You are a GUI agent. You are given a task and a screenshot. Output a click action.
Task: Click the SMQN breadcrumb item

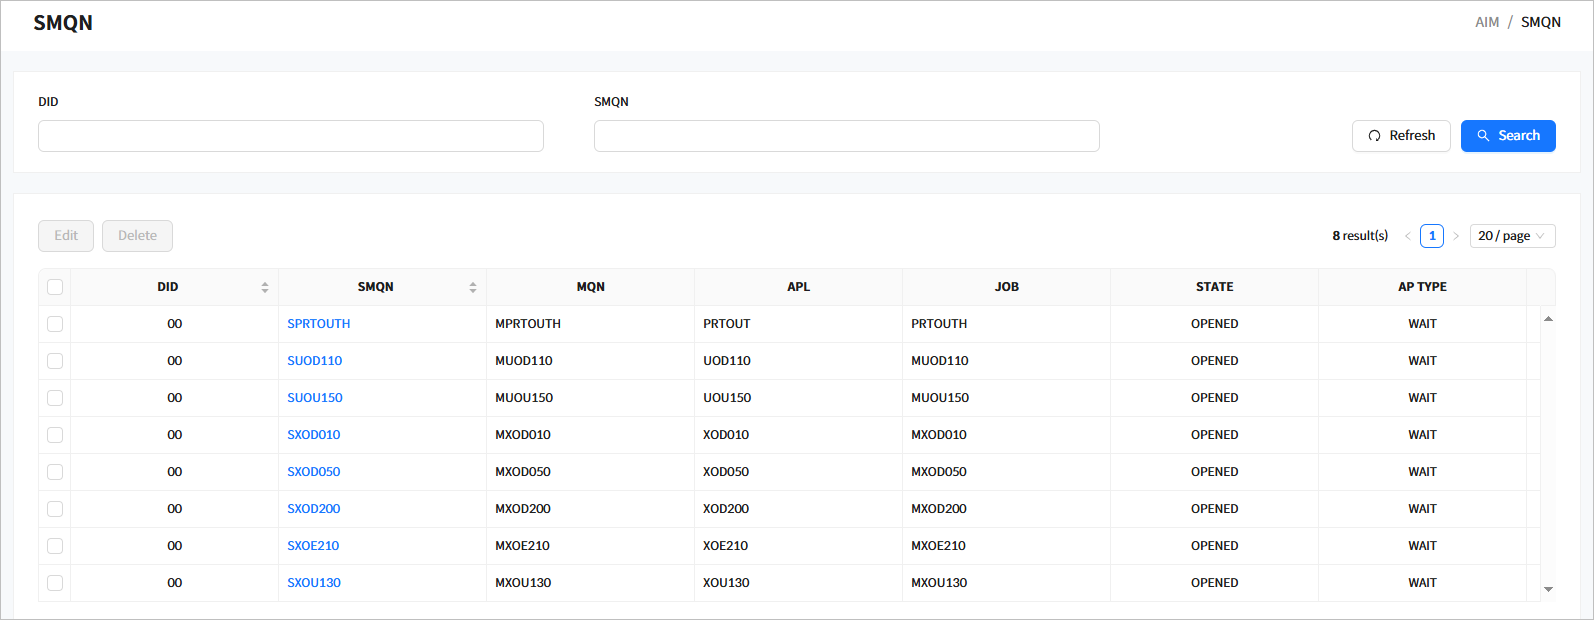click(x=1540, y=22)
